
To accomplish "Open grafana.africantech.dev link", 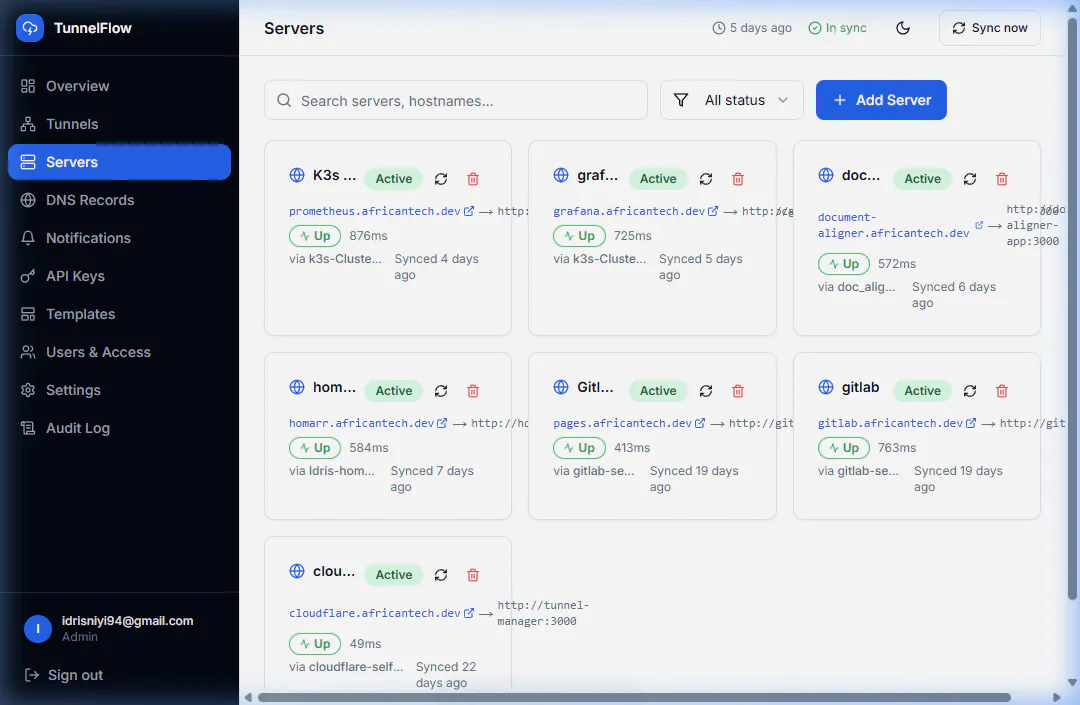I will [636, 211].
